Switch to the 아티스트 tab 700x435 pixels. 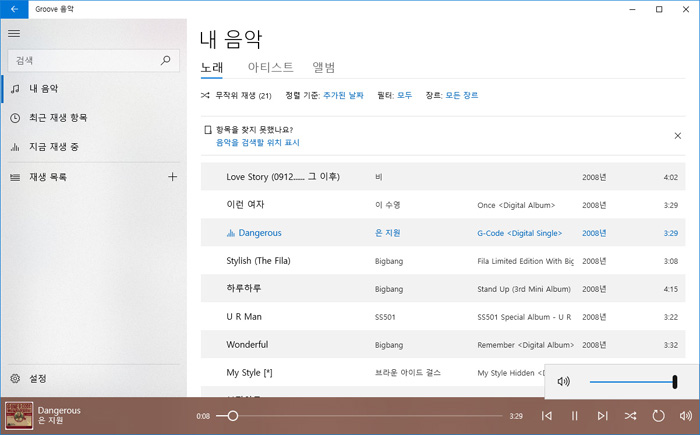(x=271, y=67)
